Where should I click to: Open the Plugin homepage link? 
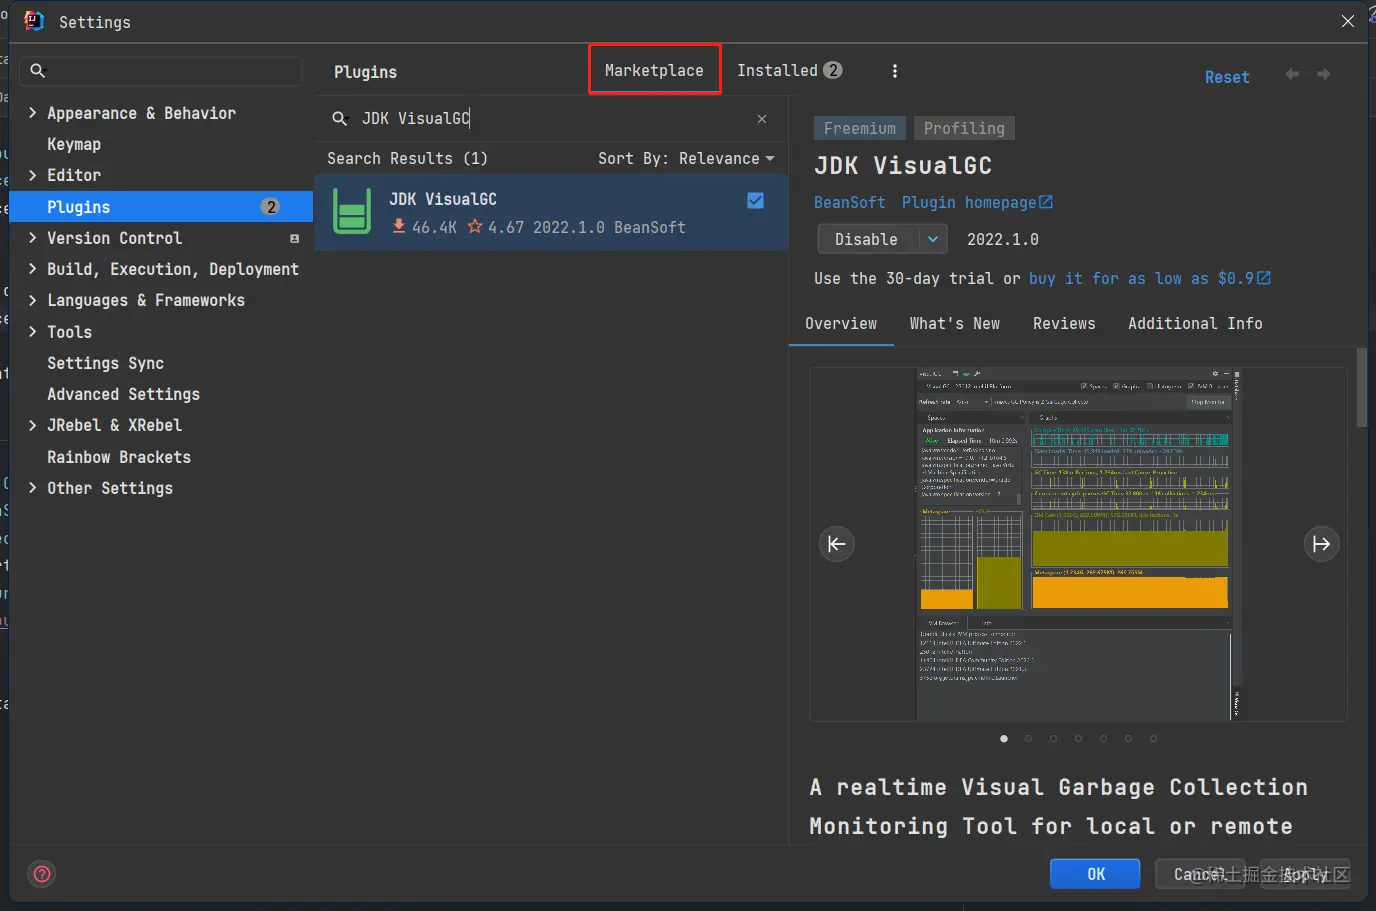pos(969,202)
